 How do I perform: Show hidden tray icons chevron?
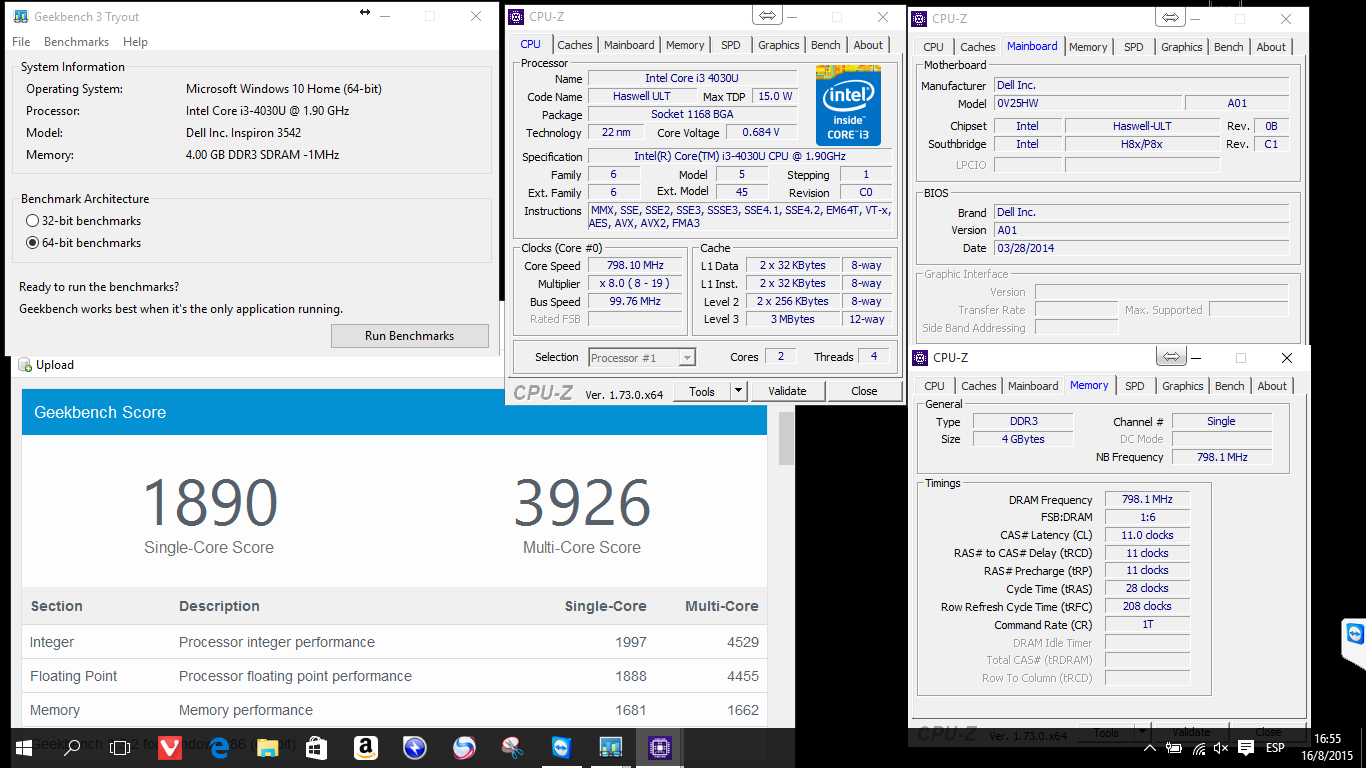coord(1149,748)
